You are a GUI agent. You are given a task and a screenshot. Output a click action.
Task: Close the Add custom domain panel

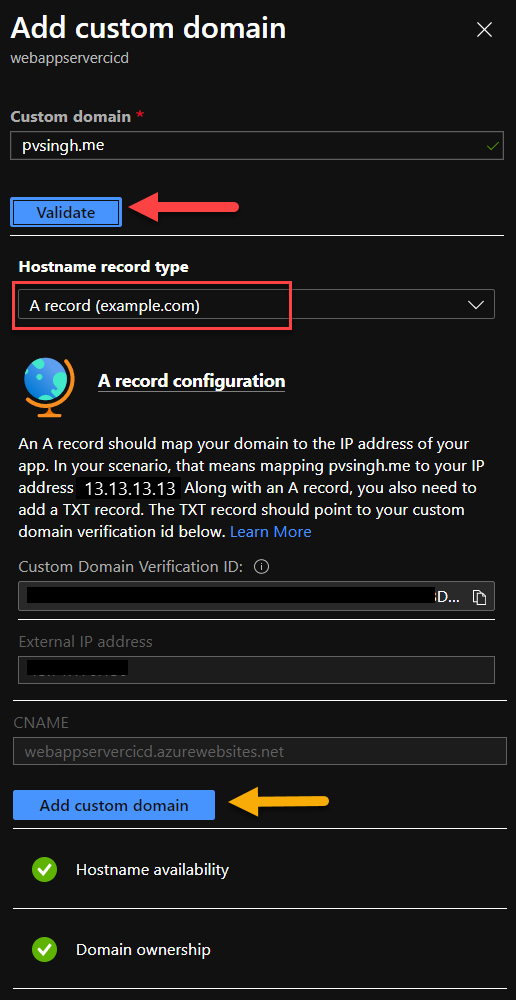click(x=485, y=29)
